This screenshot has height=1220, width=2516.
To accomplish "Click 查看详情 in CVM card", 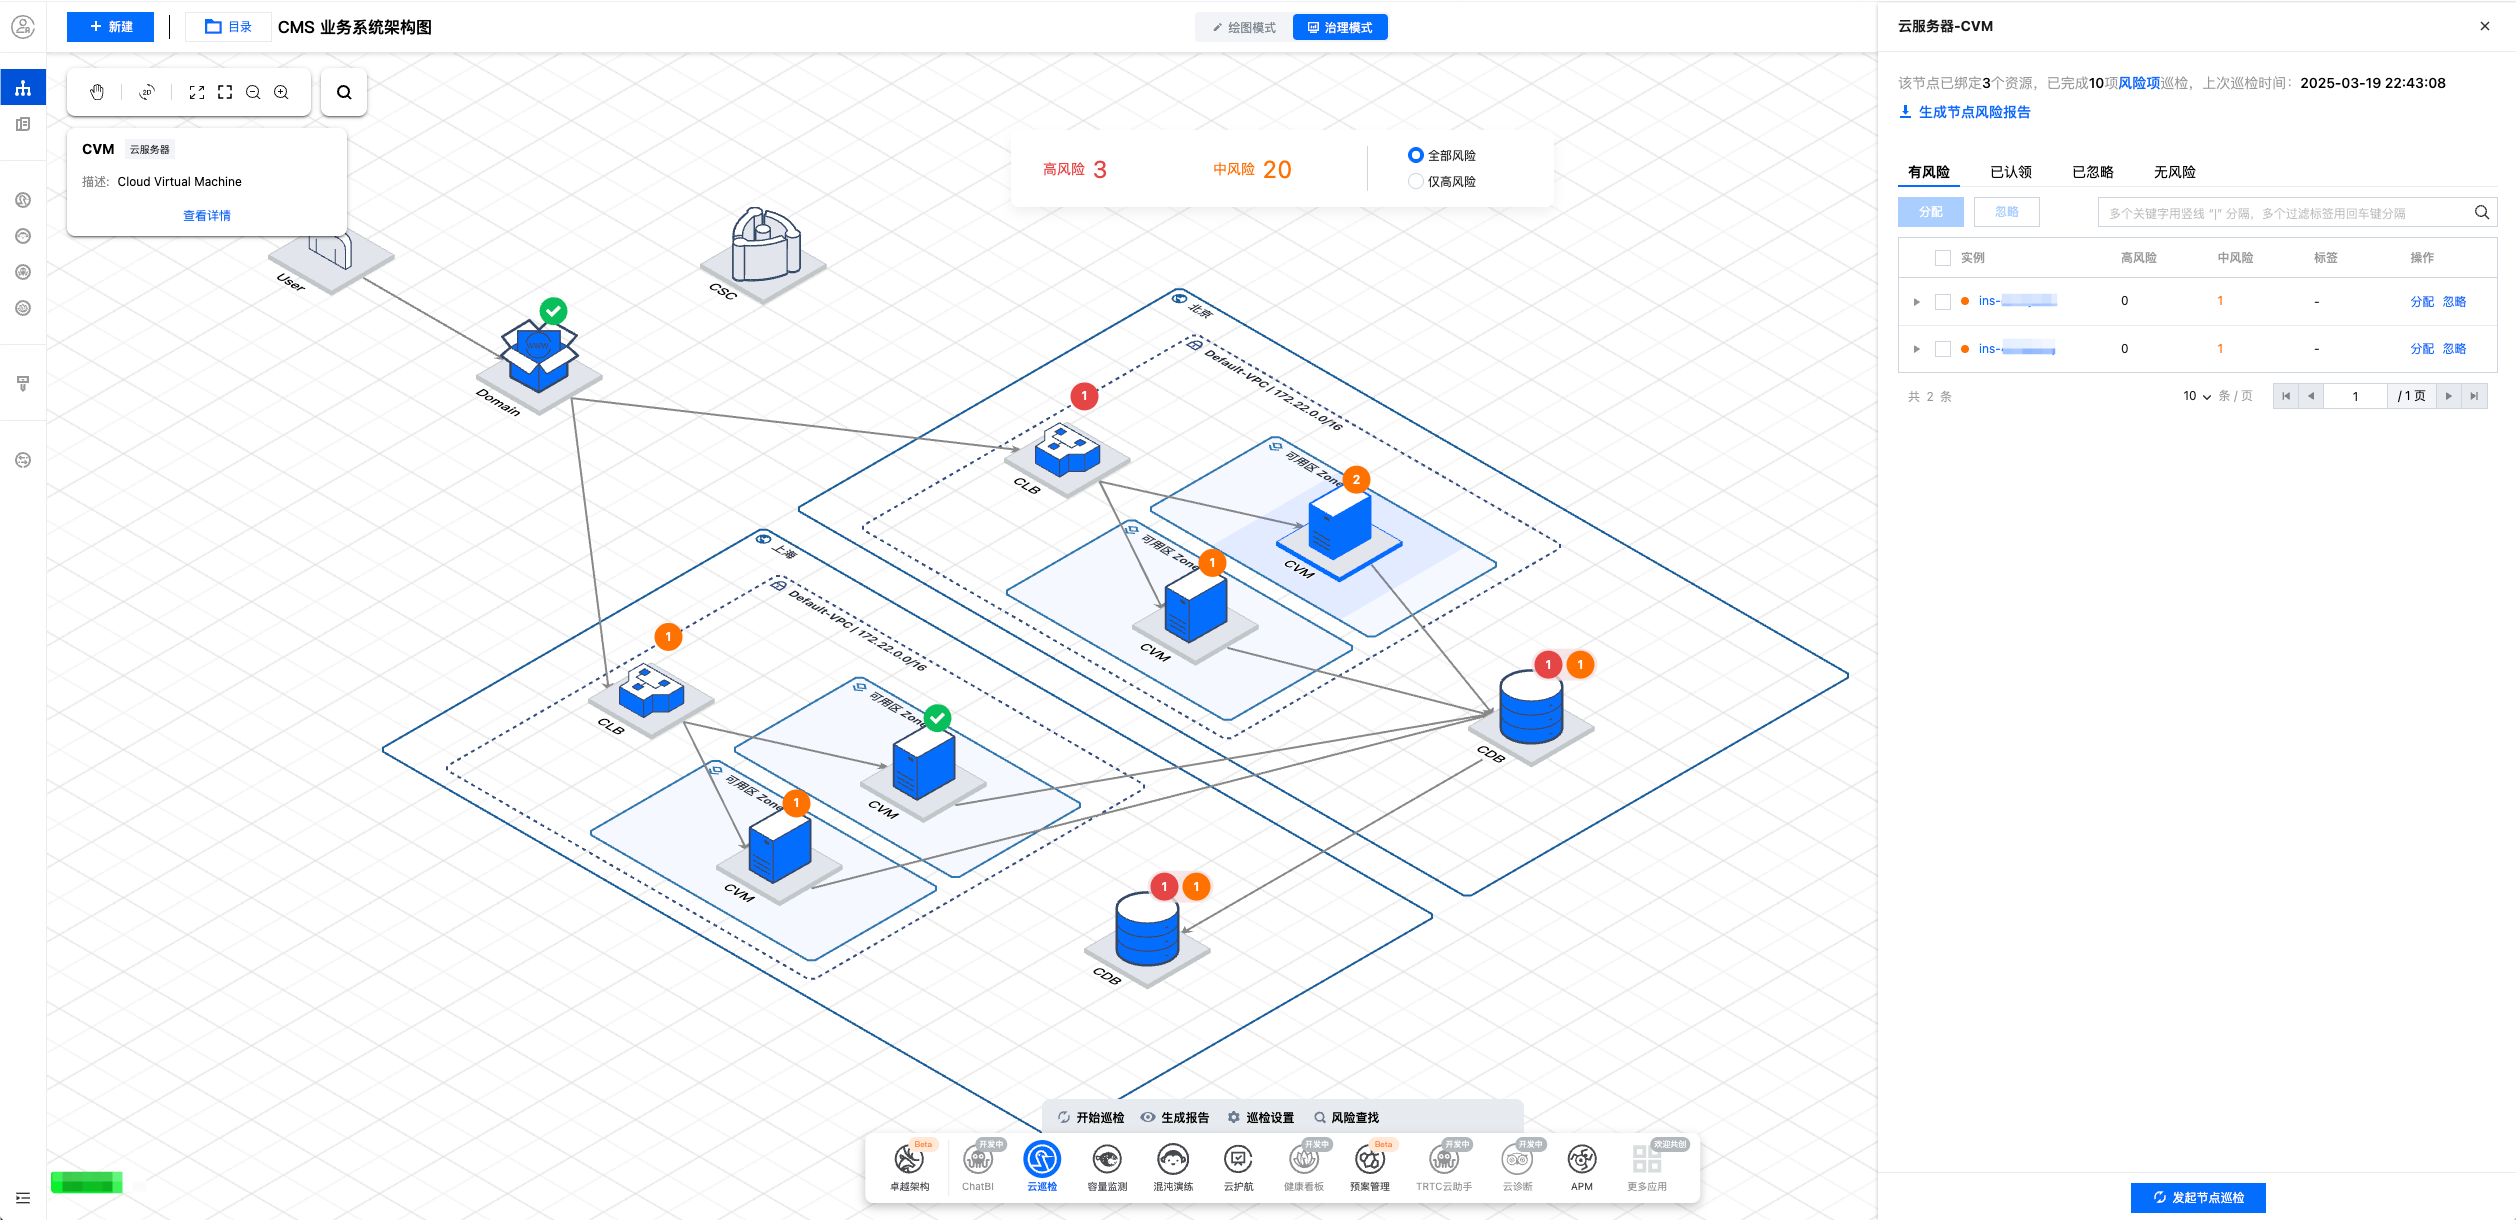I will point(207,216).
